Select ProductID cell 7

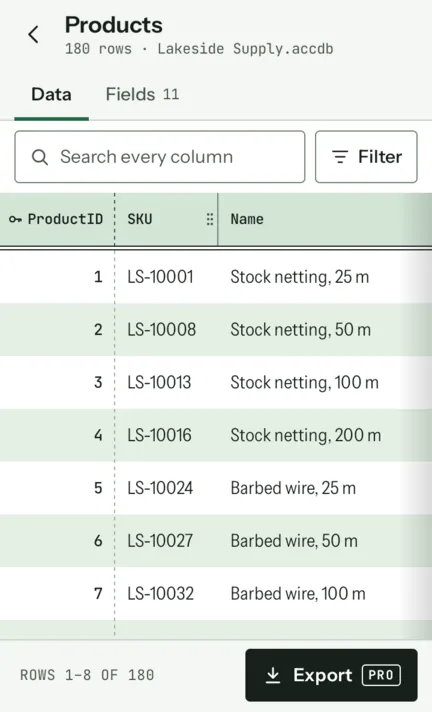[x=57, y=593]
